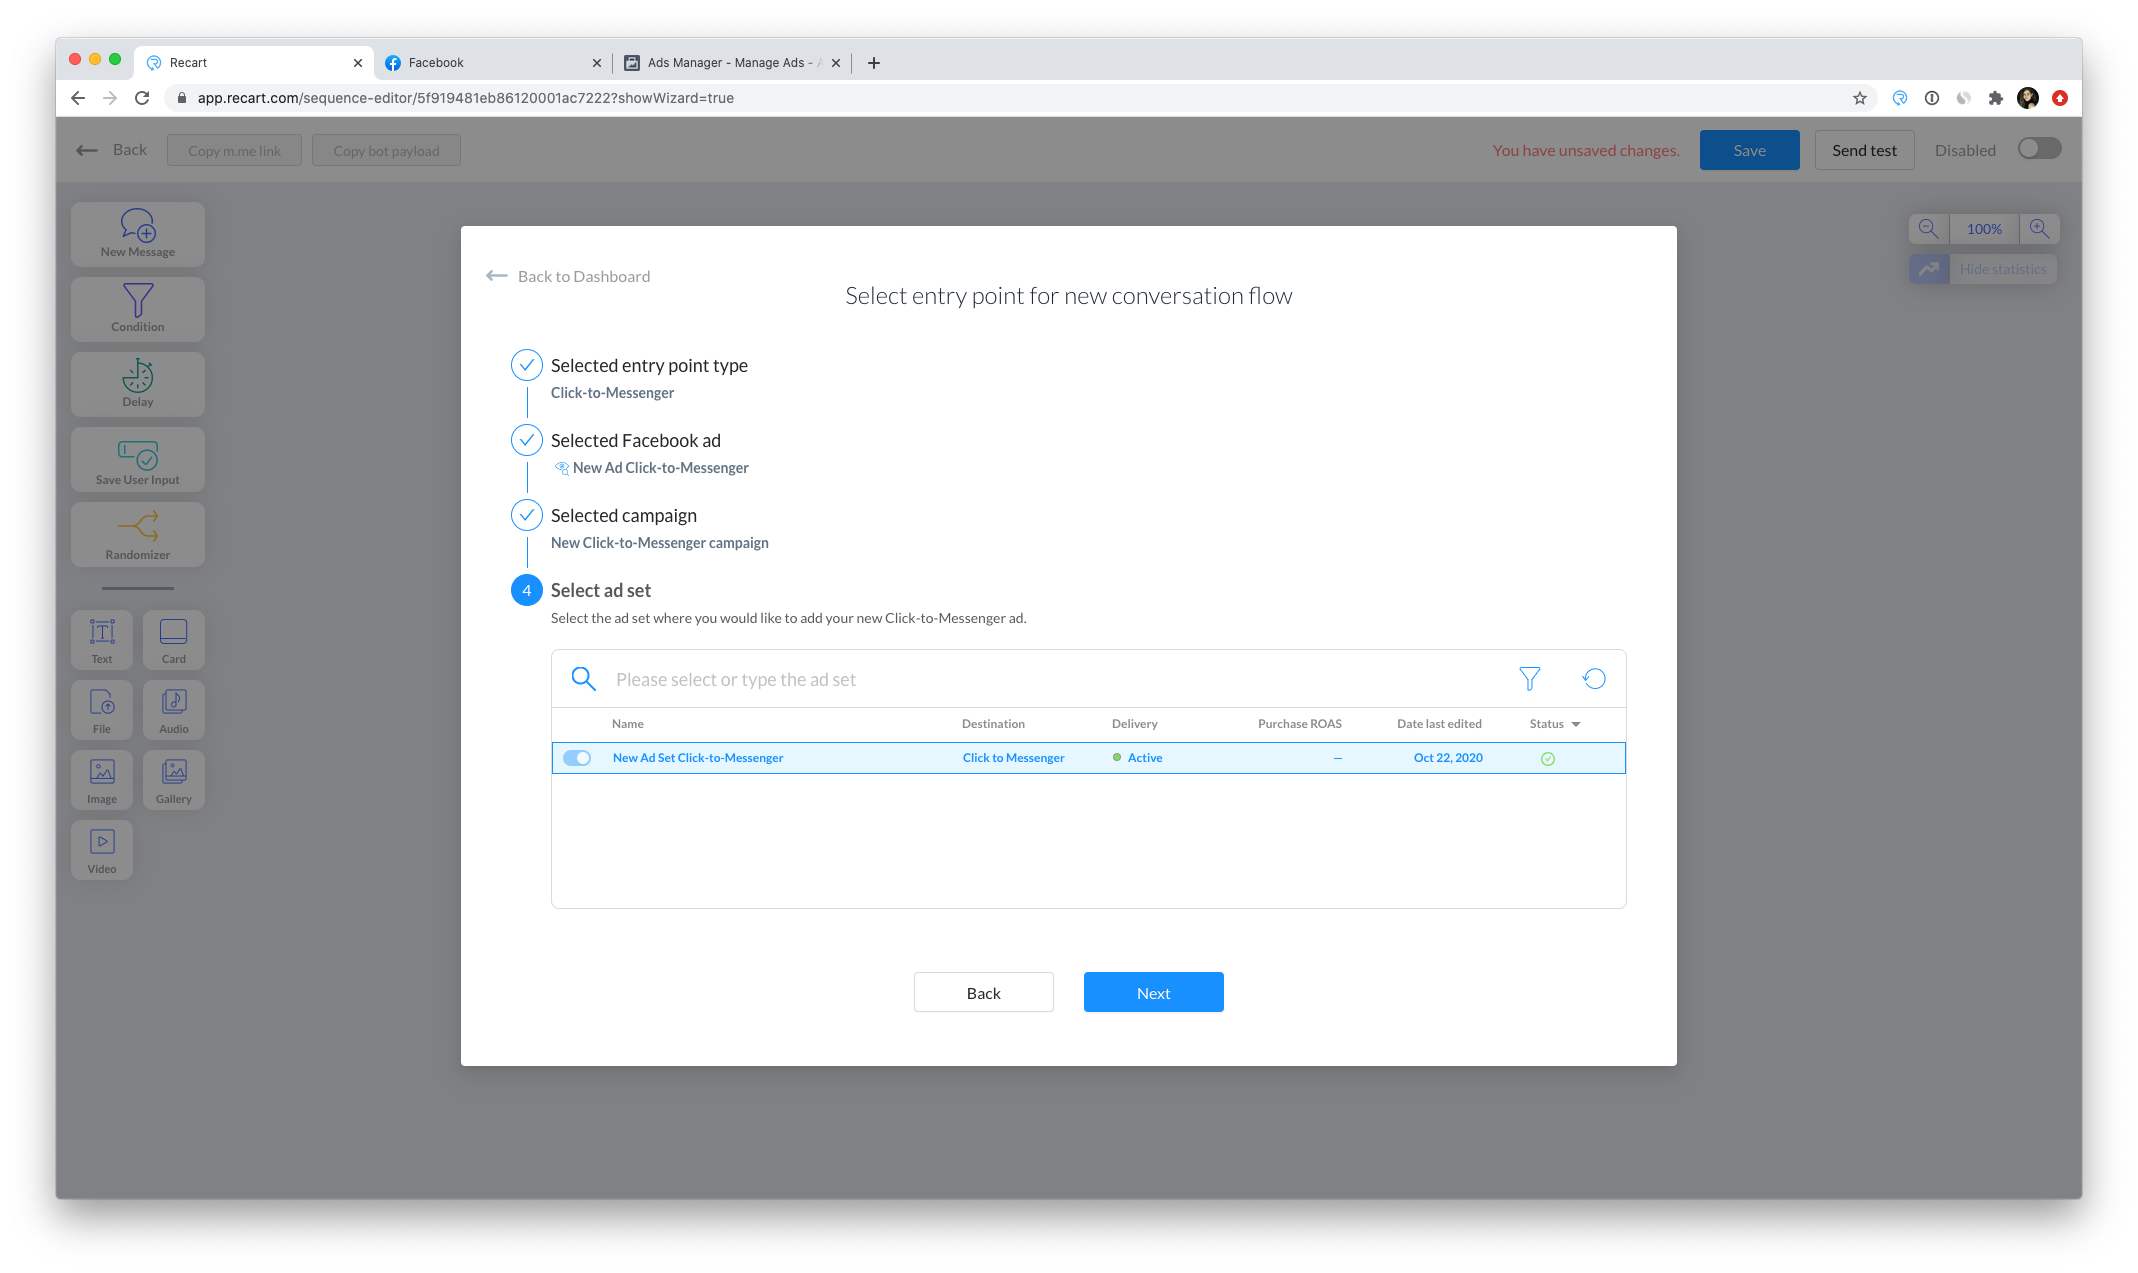Click the green status check for the ad set

pyautogui.click(x=1548, y=759)
